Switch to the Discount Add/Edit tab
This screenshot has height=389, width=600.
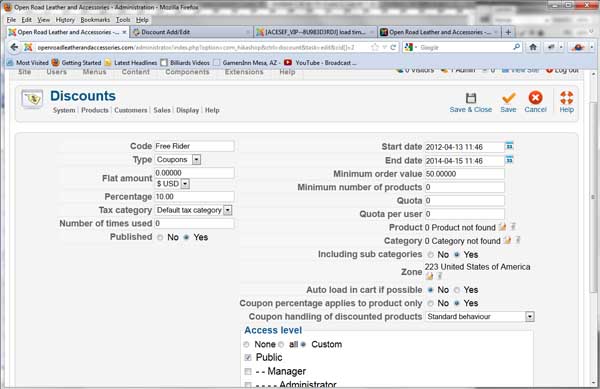(x=191, y=32)
